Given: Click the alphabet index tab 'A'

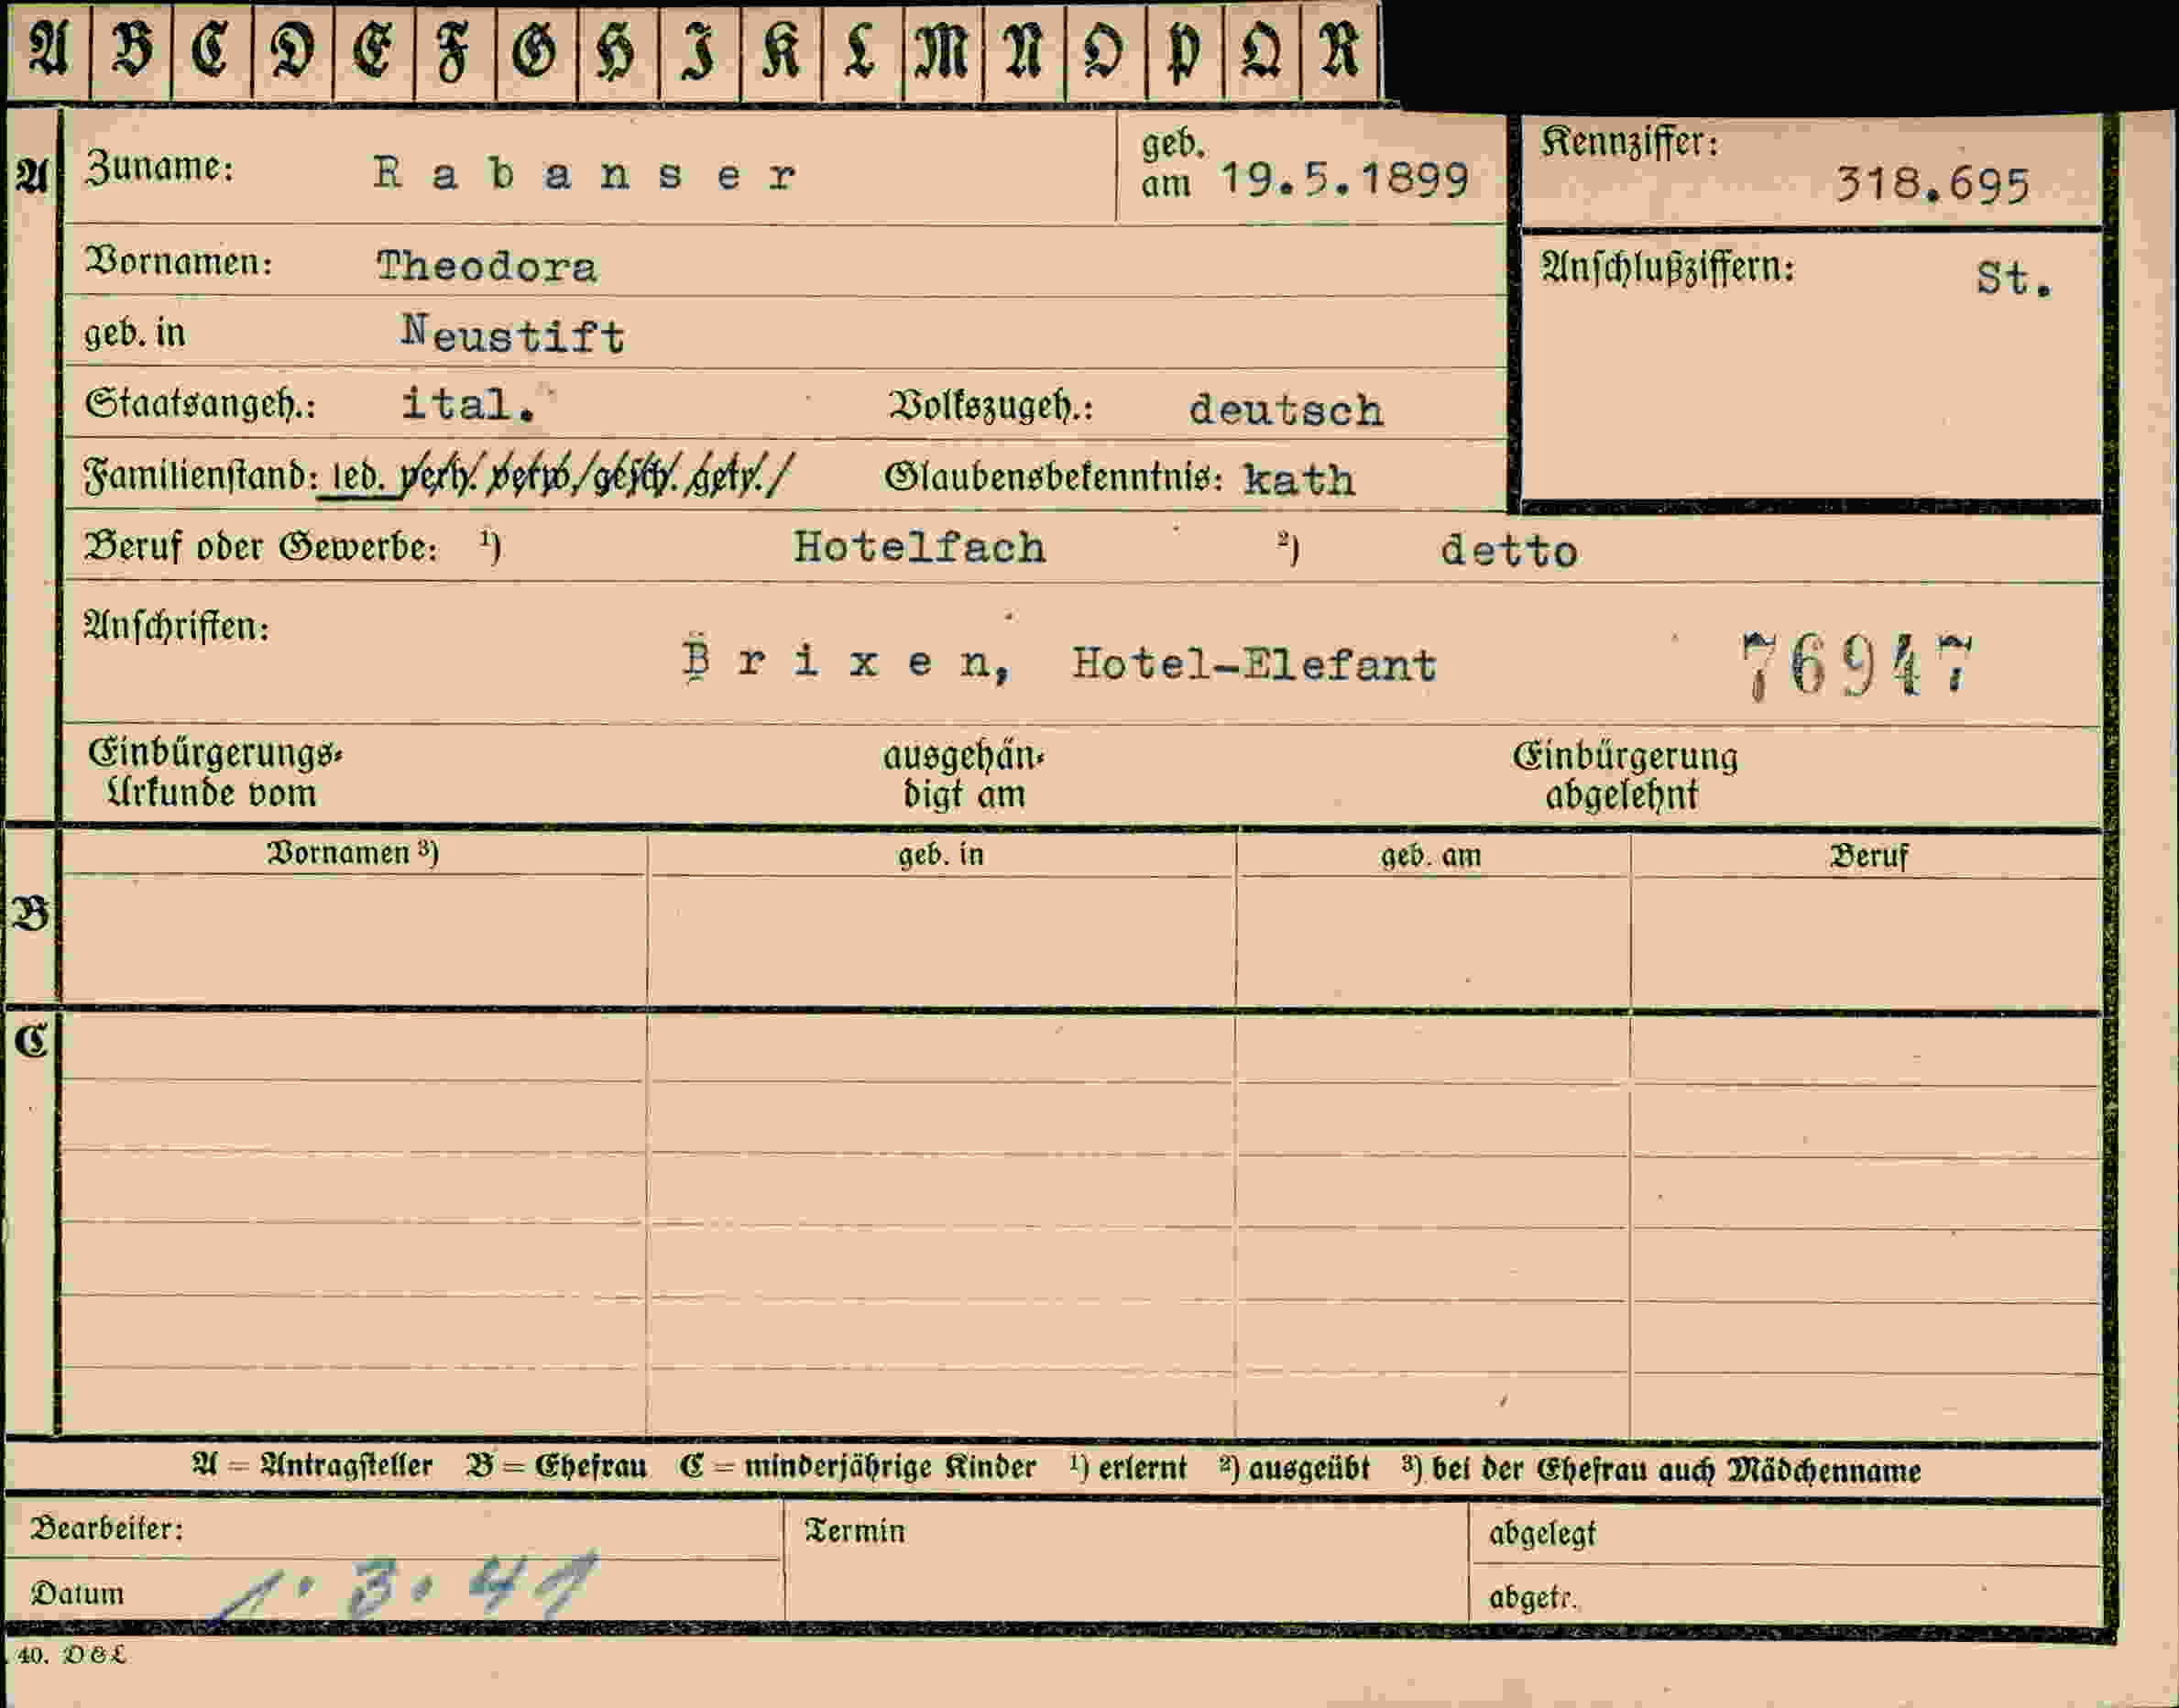Looking at the screenshot, I should 48,52.
